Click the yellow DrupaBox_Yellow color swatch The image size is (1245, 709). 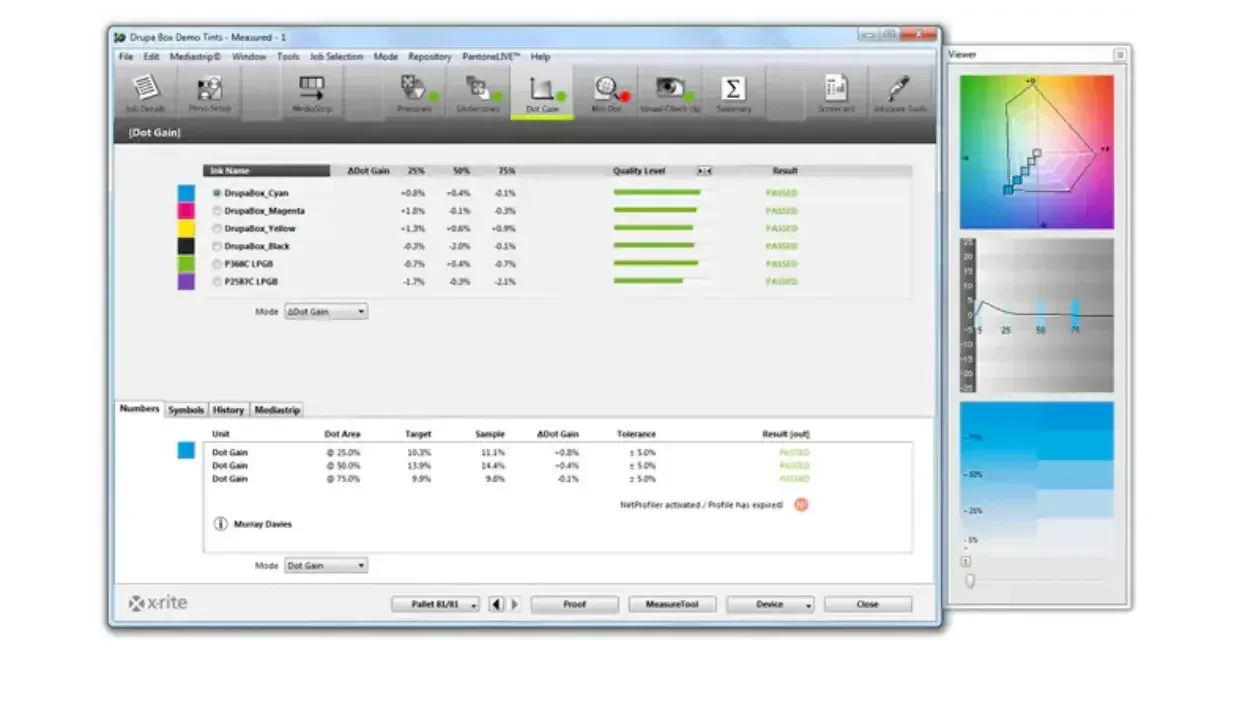(x=186, y=229)
